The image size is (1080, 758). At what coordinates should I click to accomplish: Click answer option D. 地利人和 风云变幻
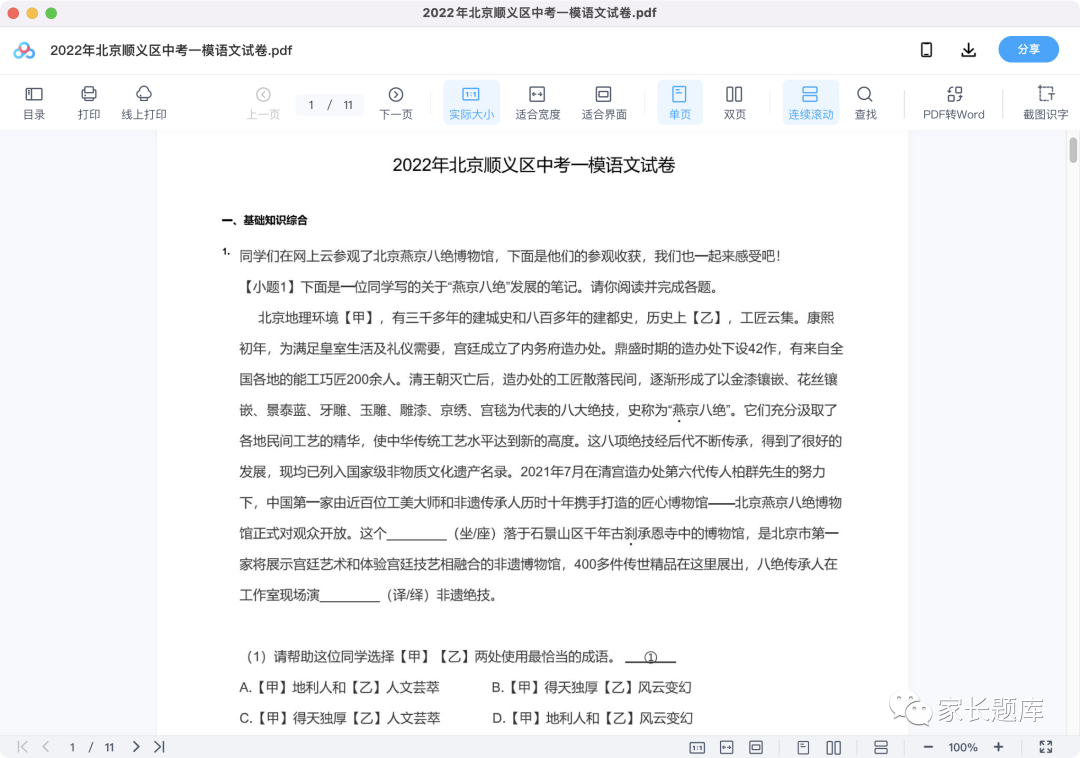(x=592, y=718)
